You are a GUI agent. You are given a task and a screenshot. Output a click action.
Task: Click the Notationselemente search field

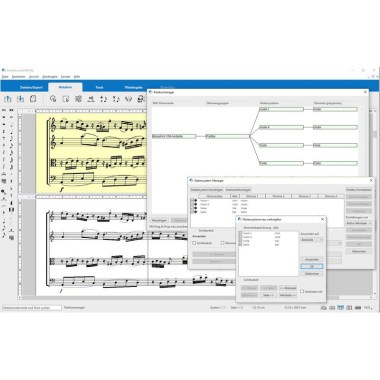pyautogui.click(x=32, y=308)
